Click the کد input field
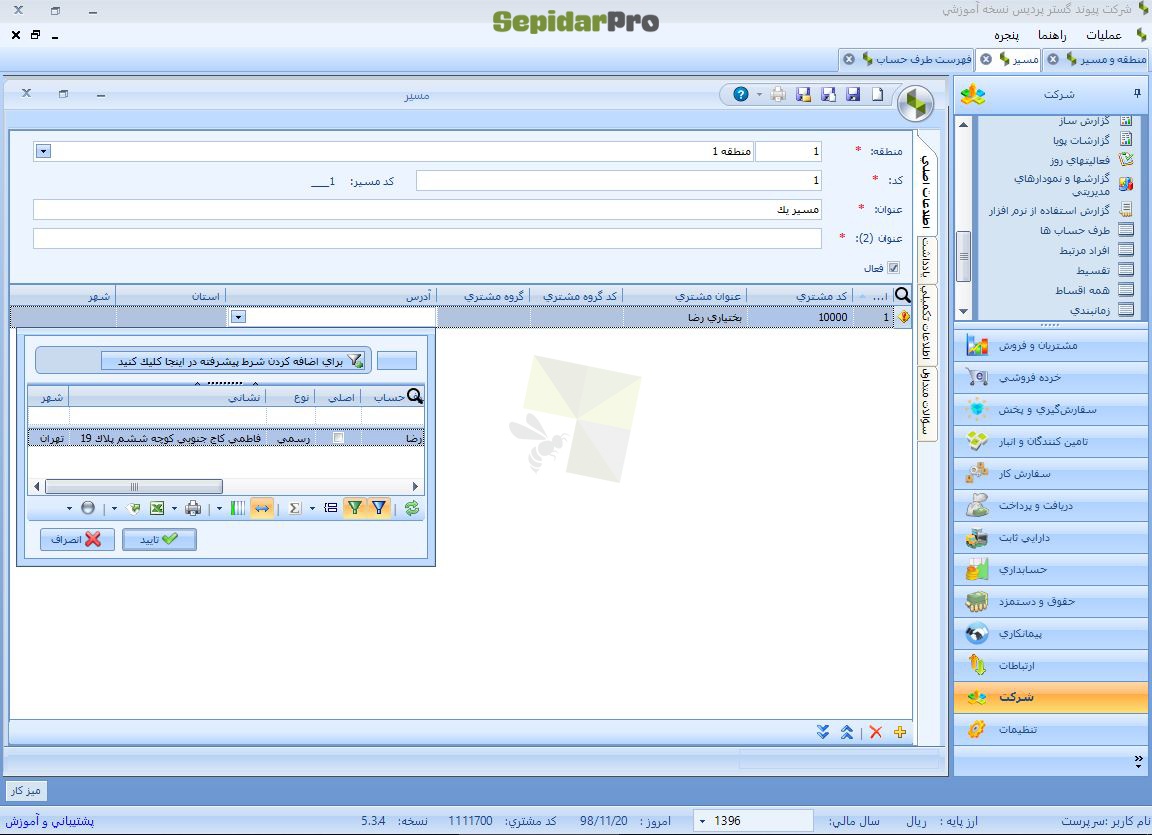Screen dimensions: 1152x835 point(619,180)
